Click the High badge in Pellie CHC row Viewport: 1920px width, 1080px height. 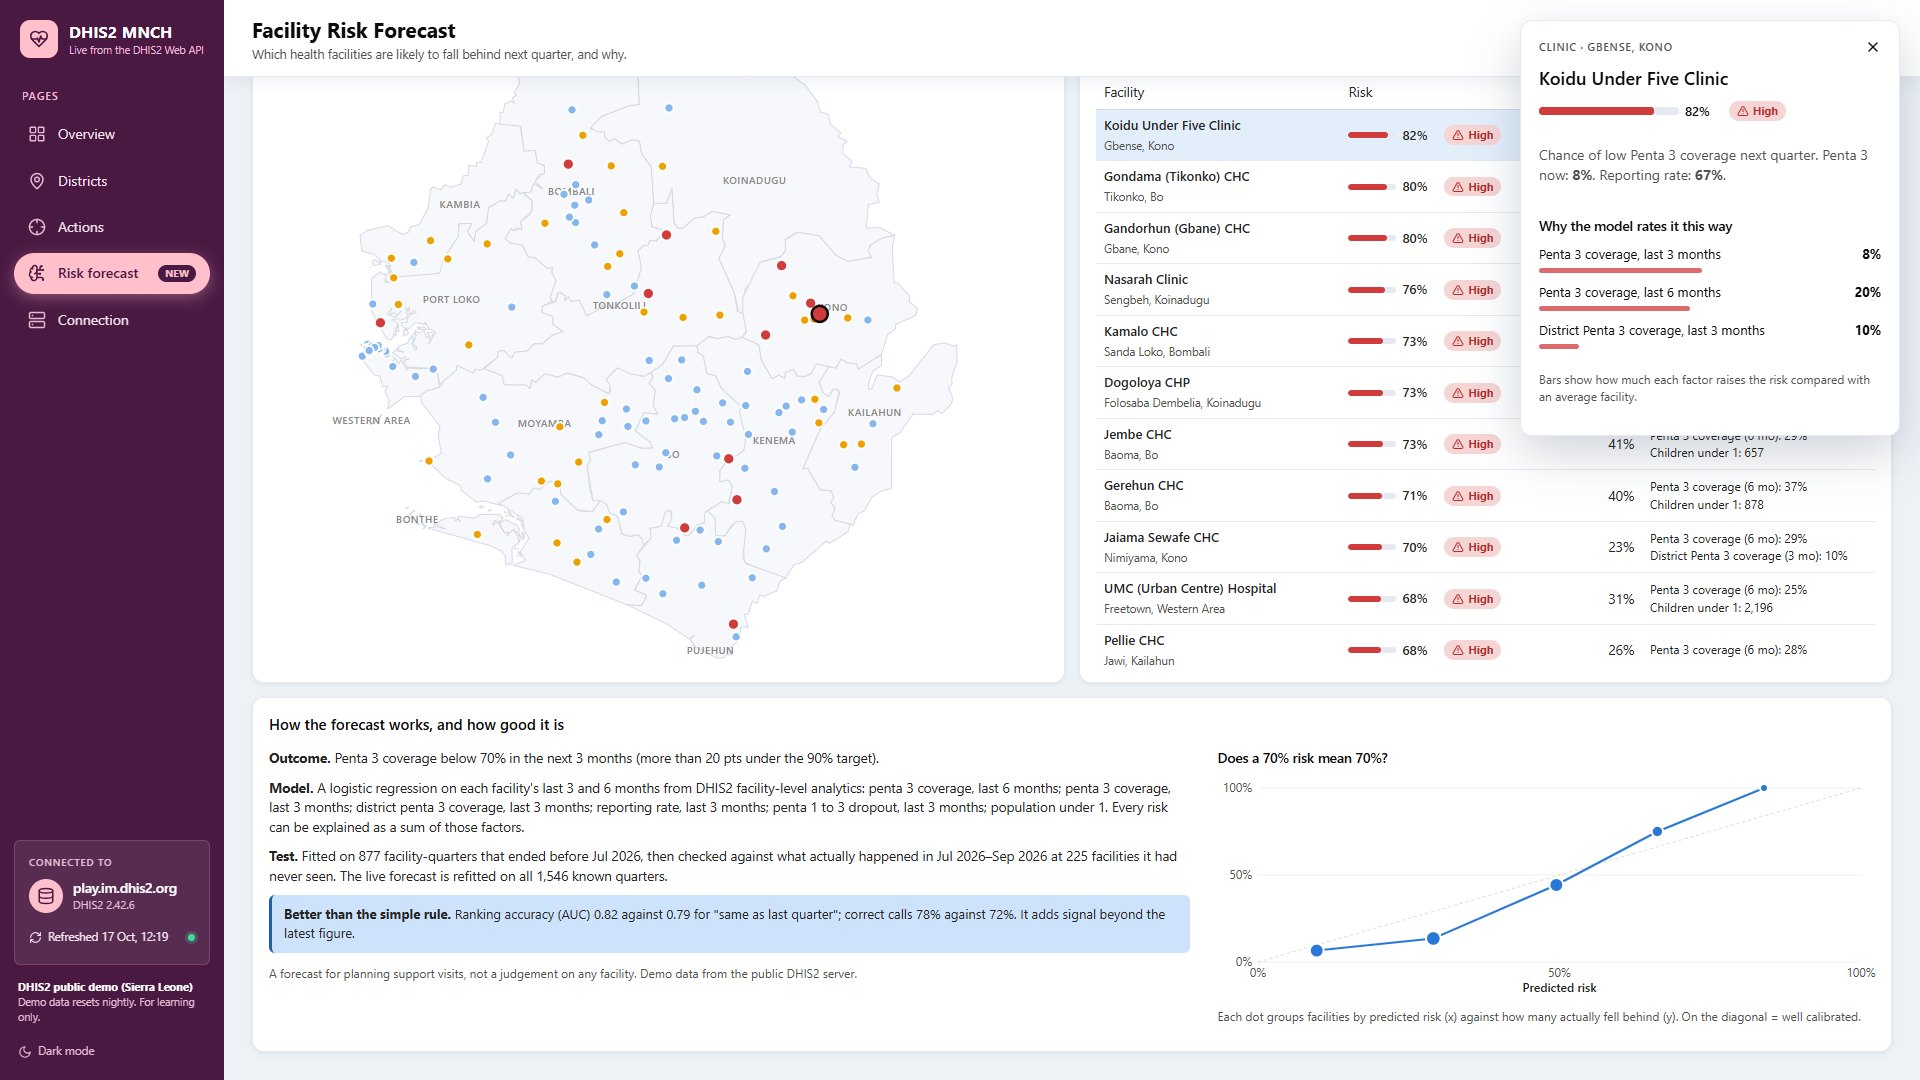pyautogui.click(x=1472, y=650)
